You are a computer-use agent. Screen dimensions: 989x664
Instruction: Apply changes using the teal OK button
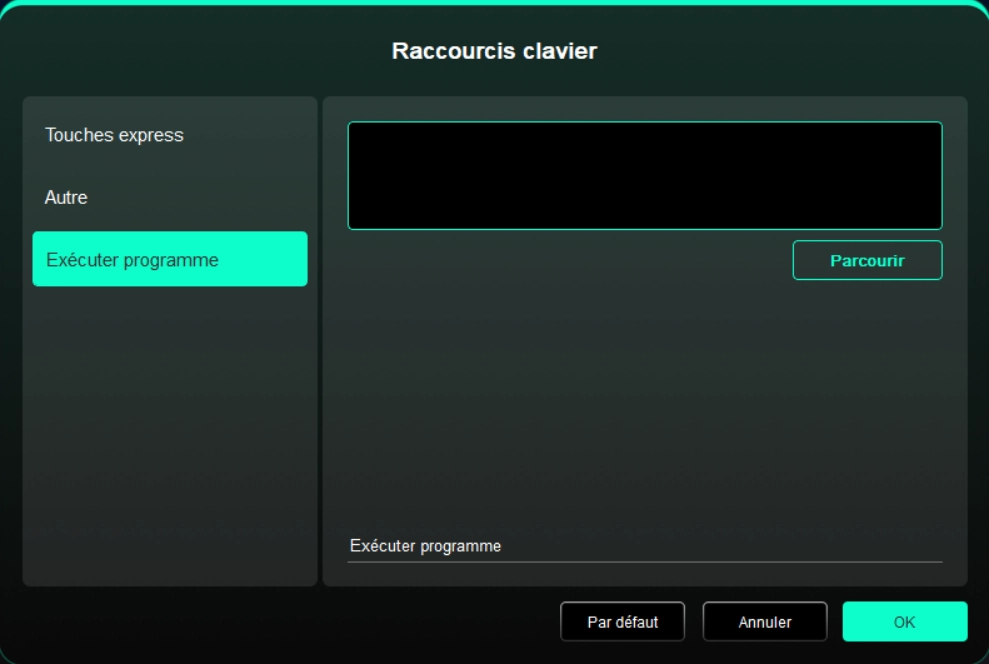pyautogui.click(x=904, y=622)
